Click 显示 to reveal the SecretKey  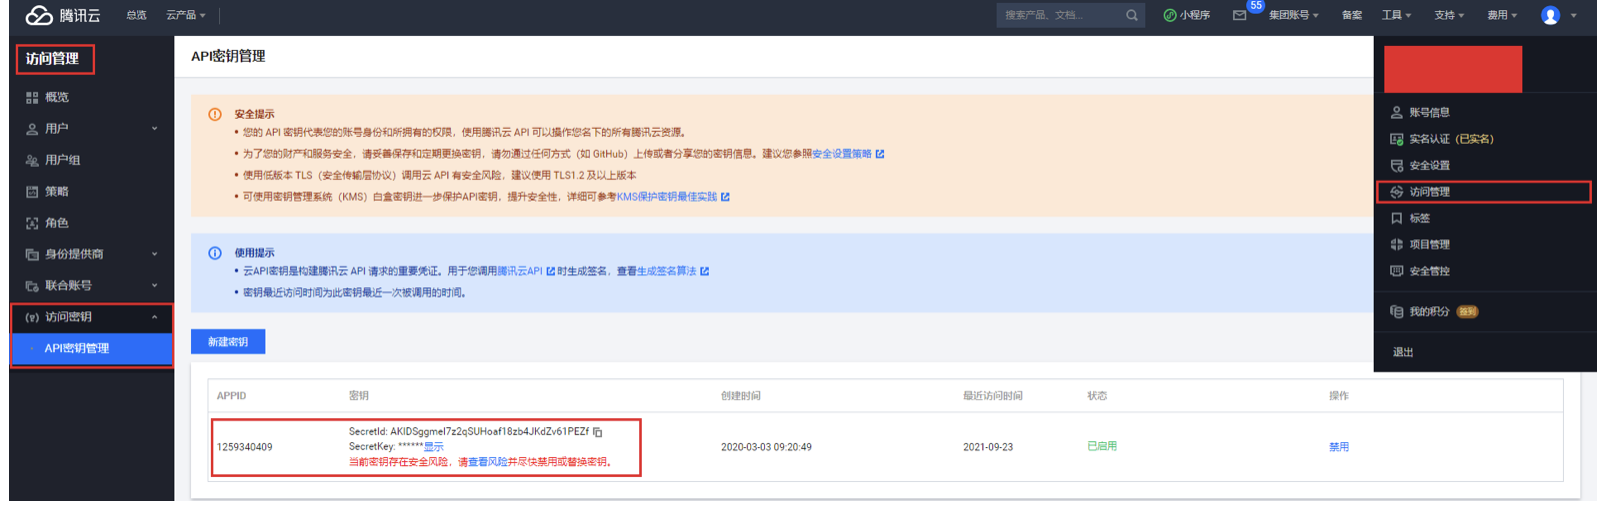pyautogui.click(x=434, y=447)
